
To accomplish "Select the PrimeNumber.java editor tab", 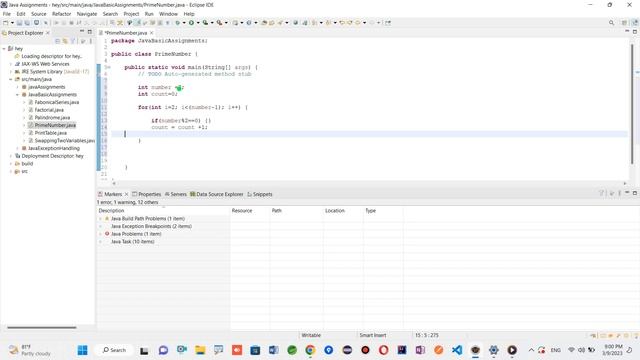I will point(125,33).
